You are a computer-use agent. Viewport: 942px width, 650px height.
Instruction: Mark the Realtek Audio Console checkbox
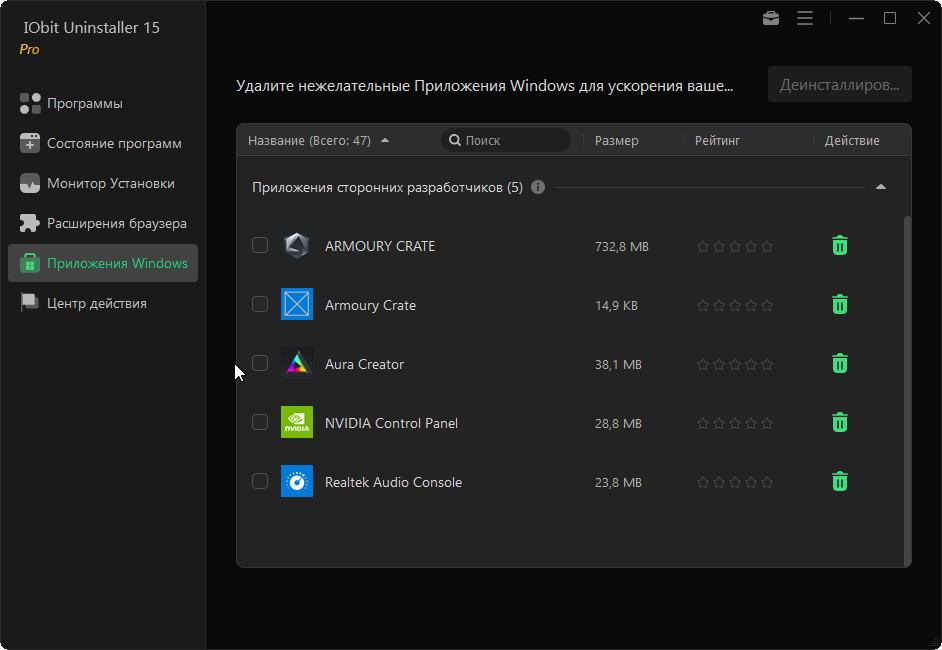click(x=260, y=481)
